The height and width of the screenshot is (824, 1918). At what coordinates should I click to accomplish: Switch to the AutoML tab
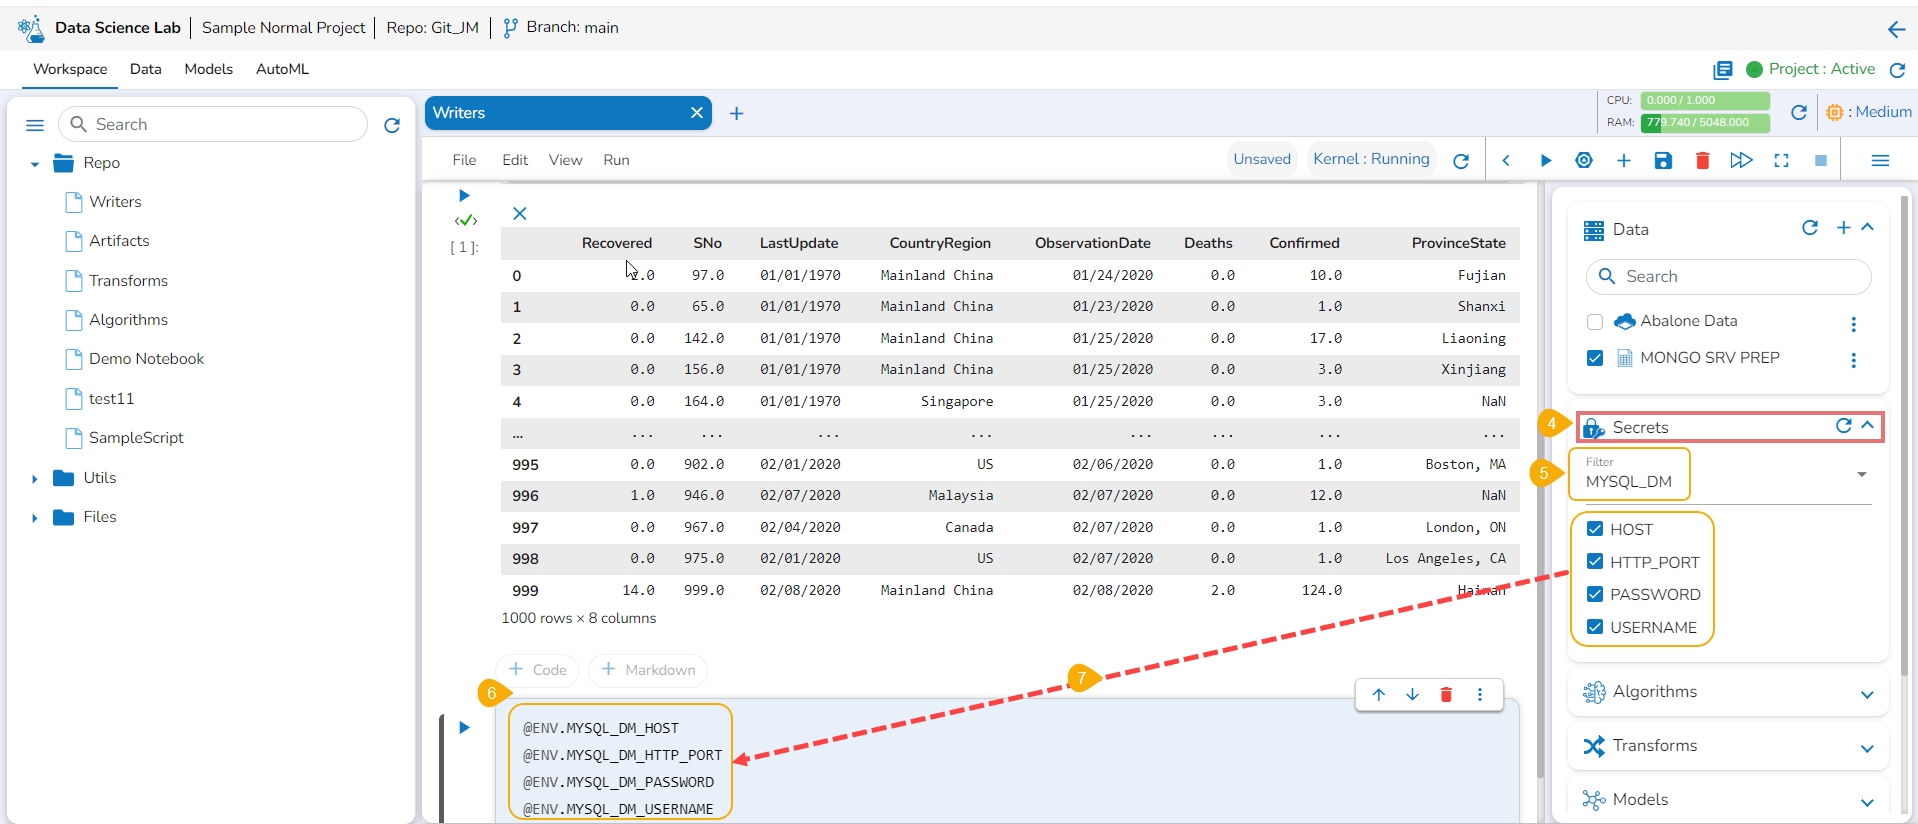click(282, 69)
